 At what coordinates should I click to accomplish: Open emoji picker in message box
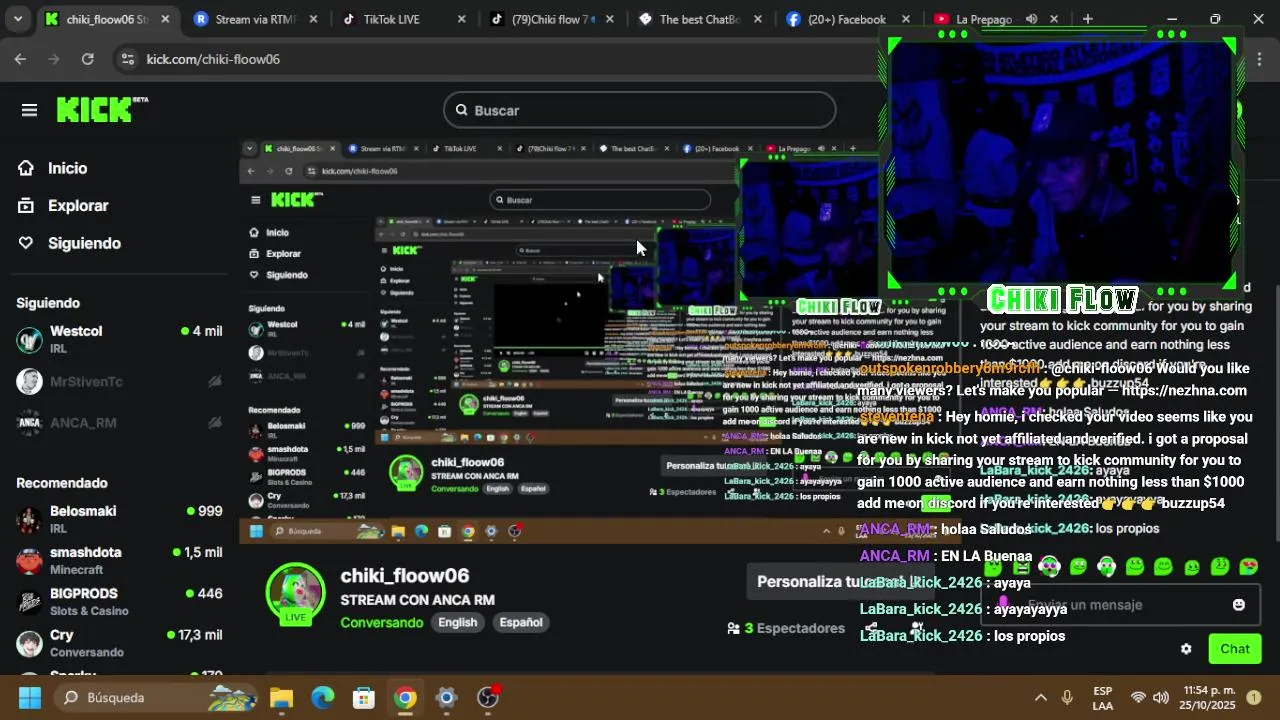[1239, 605]
